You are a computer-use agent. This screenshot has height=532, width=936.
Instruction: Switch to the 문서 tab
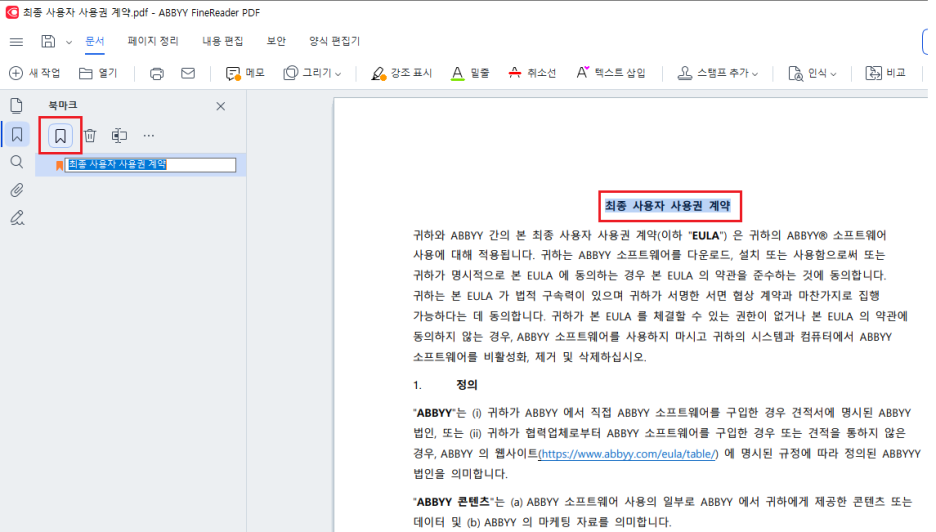94,41
